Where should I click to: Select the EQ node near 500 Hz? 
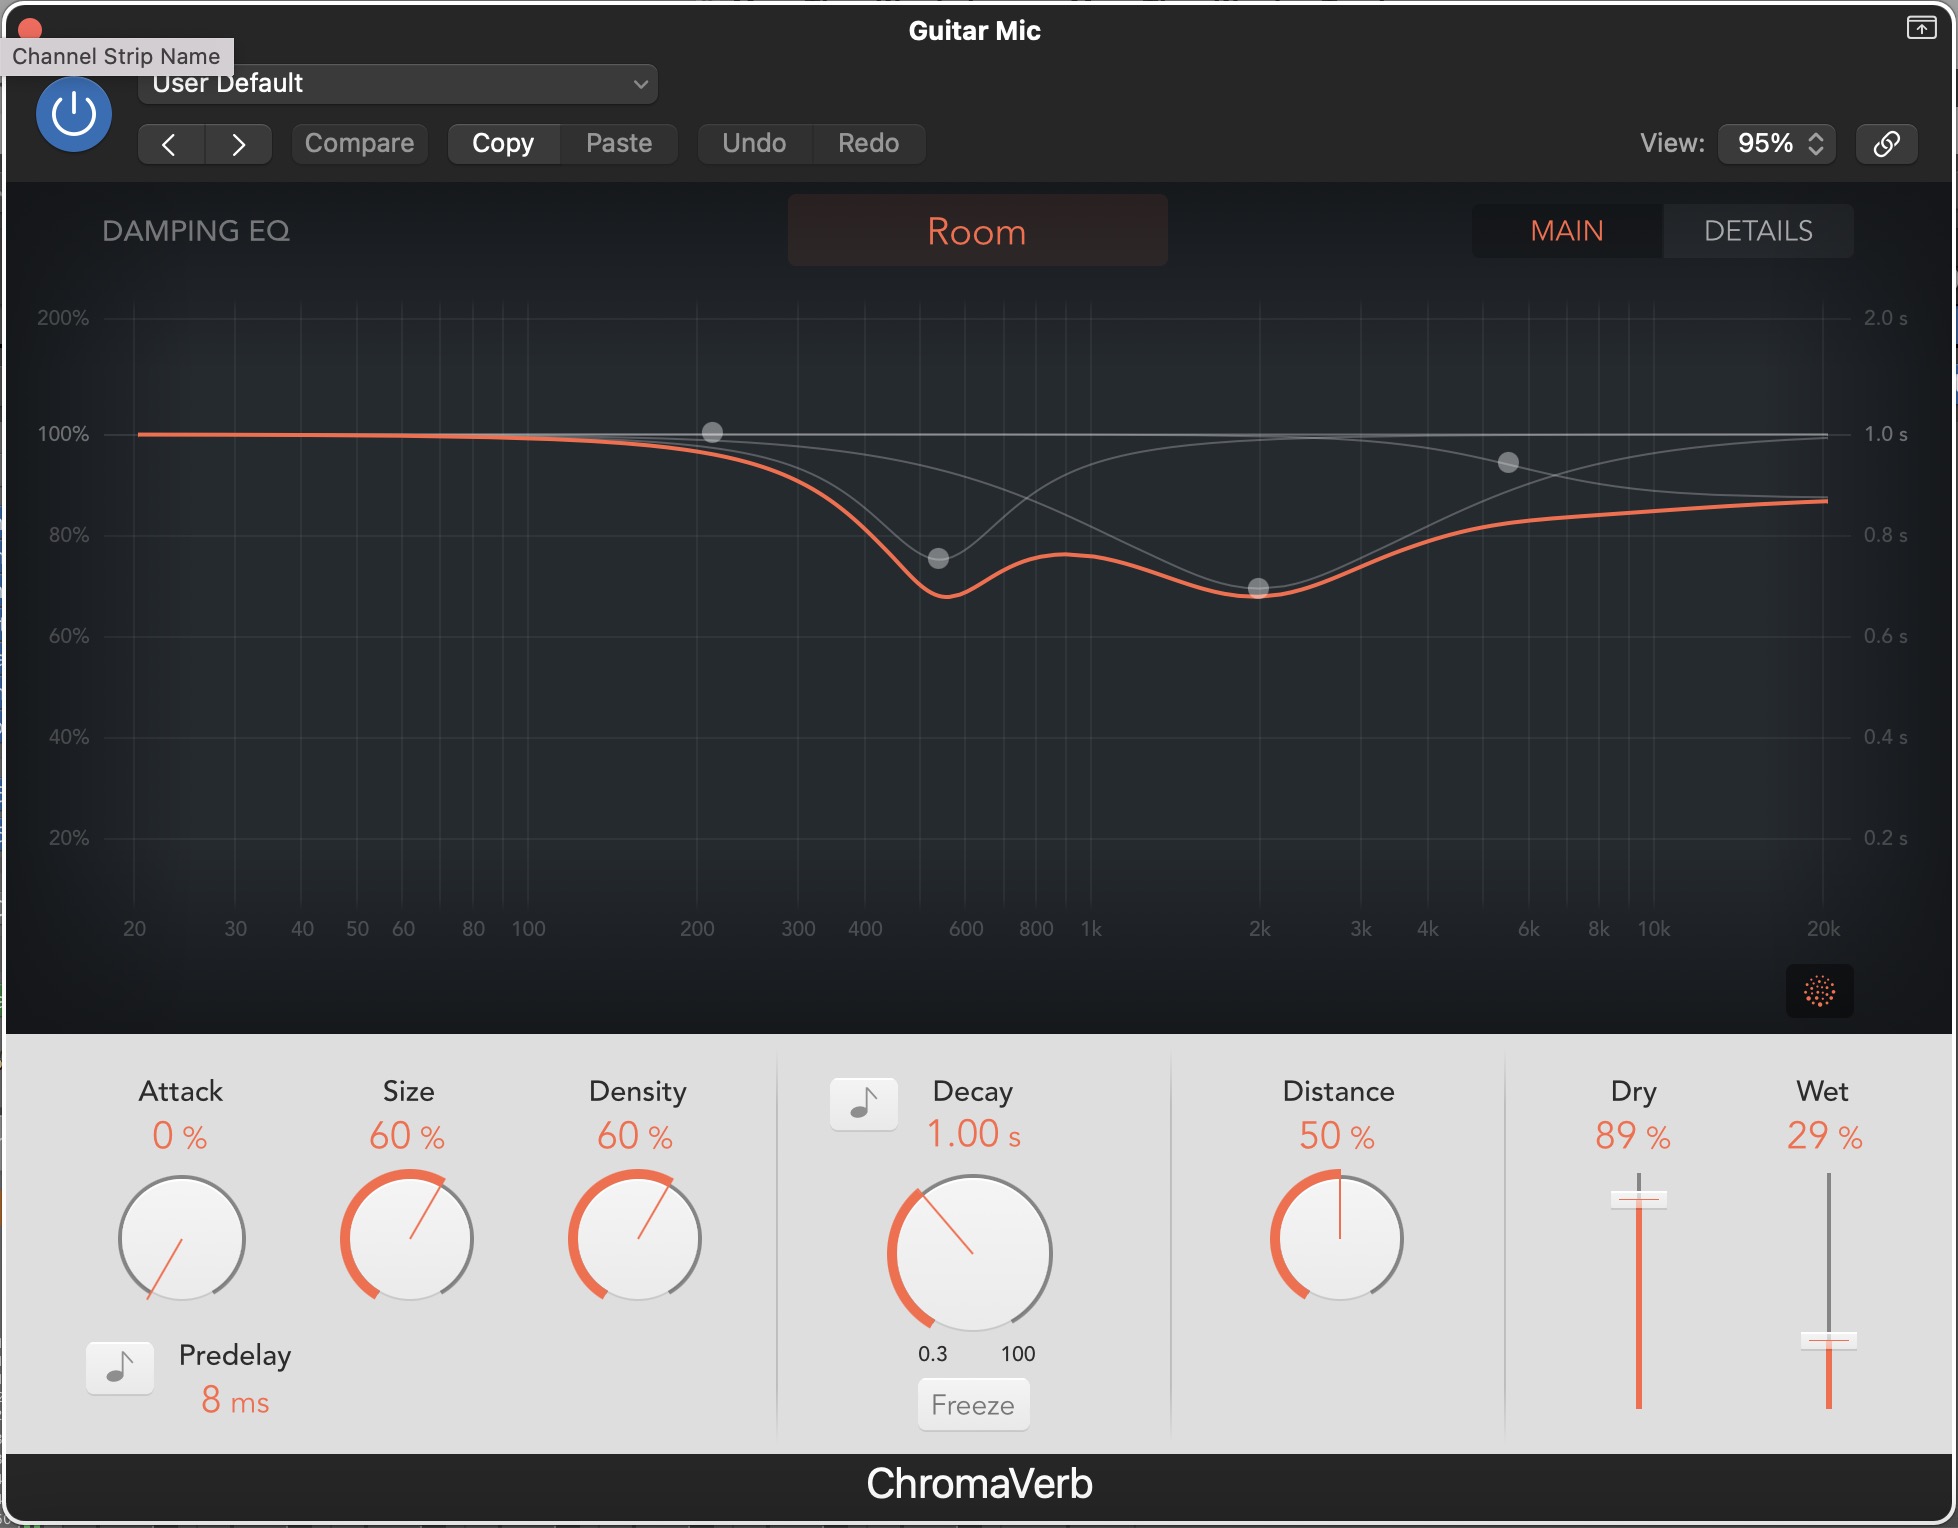(938, 558)
